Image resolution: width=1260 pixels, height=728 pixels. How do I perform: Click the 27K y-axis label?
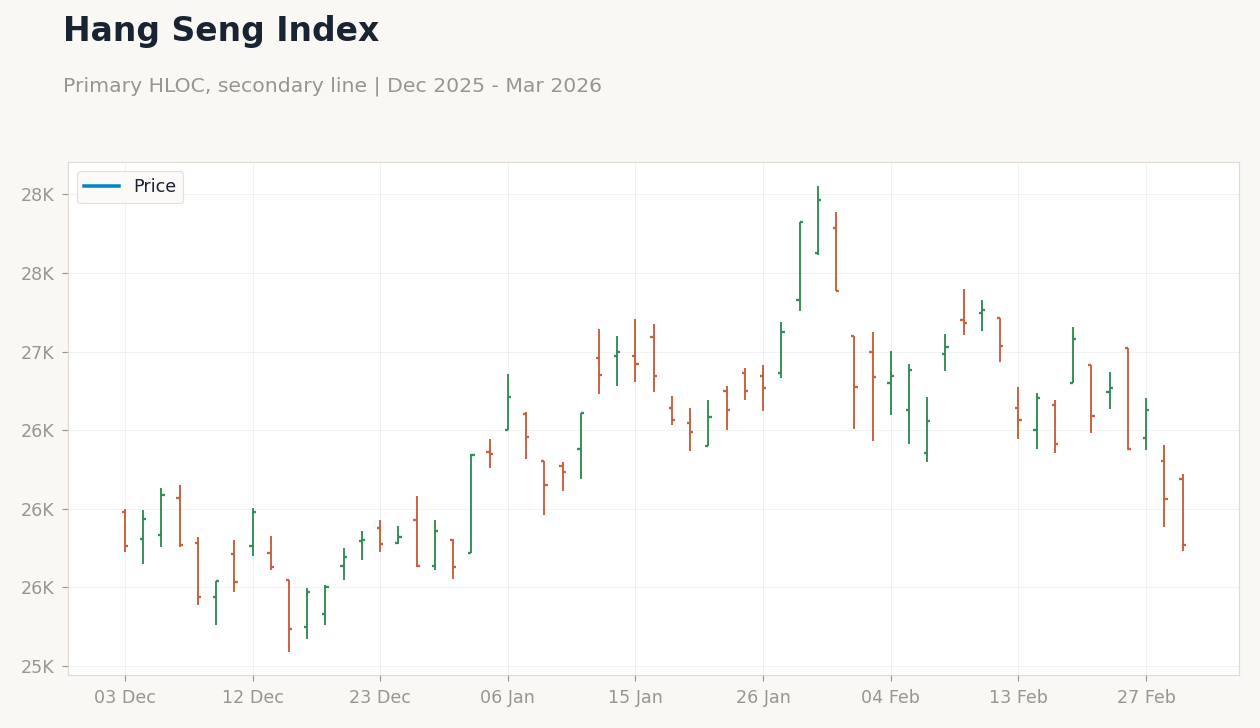tap(44, 352)
